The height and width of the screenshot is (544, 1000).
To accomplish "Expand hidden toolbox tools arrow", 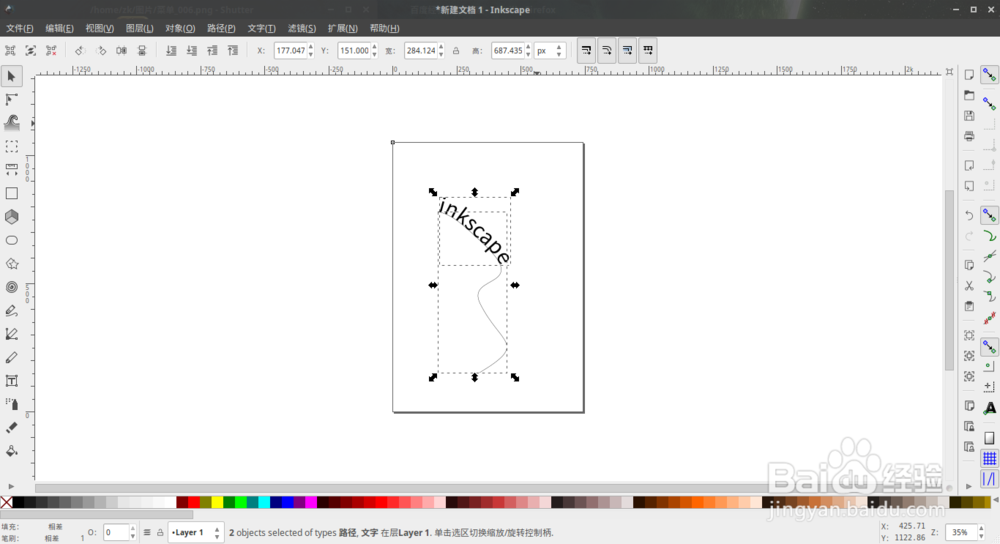I will coord(11,487).
